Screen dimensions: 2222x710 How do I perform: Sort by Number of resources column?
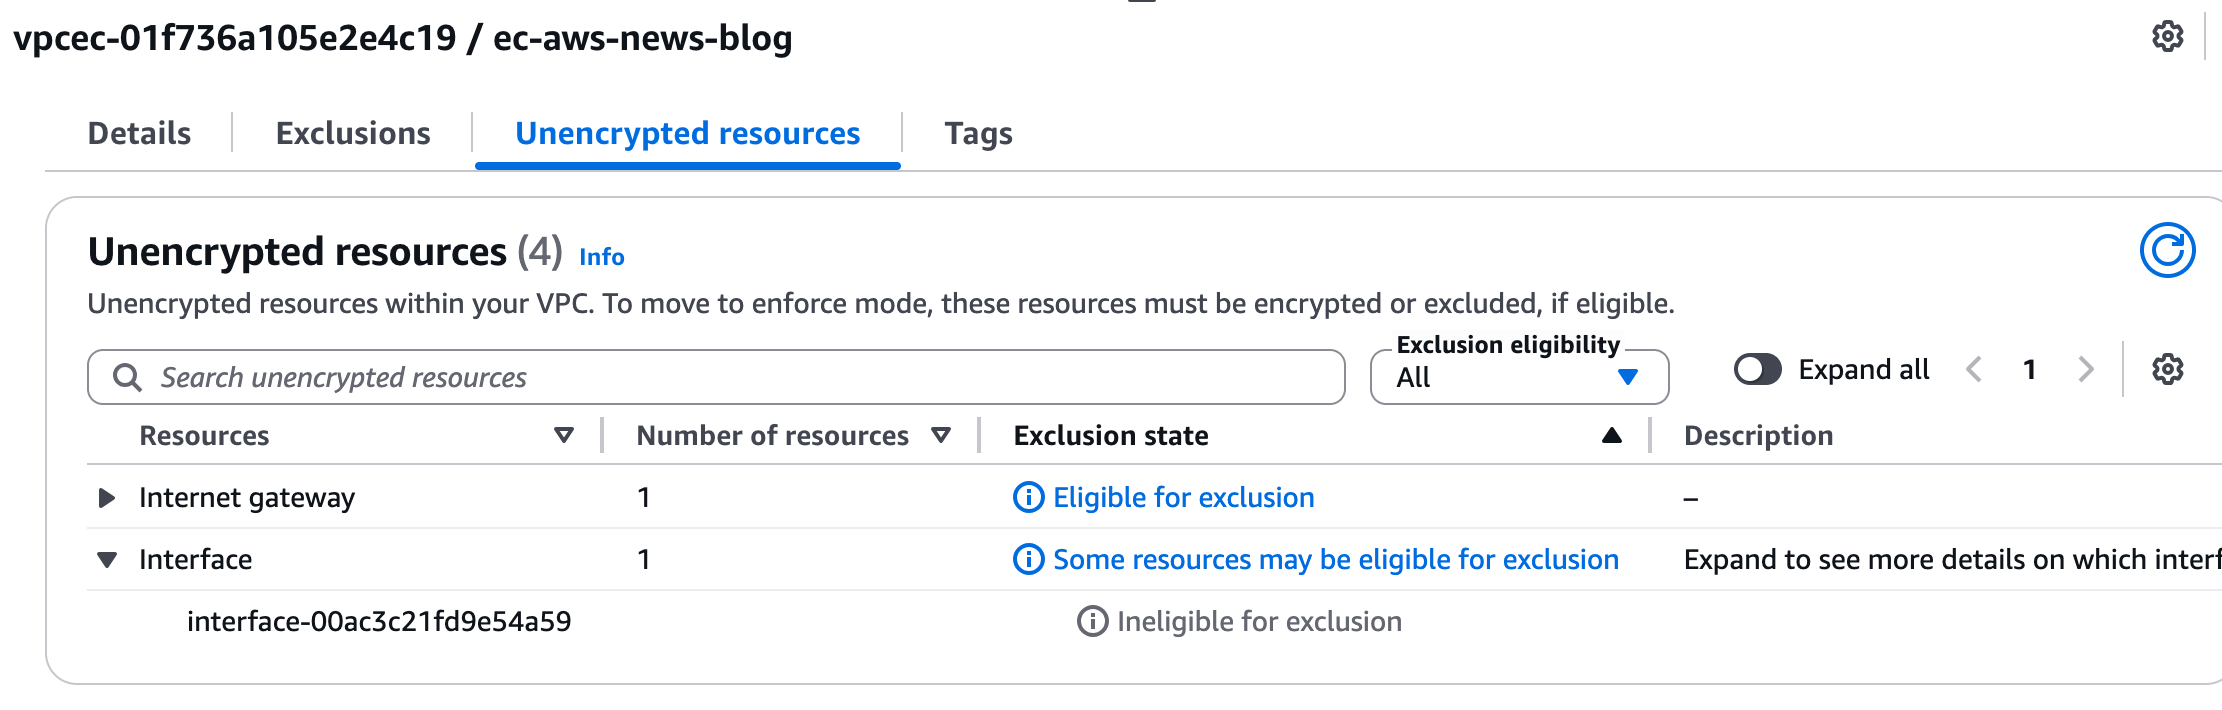(x=940, y=435)
